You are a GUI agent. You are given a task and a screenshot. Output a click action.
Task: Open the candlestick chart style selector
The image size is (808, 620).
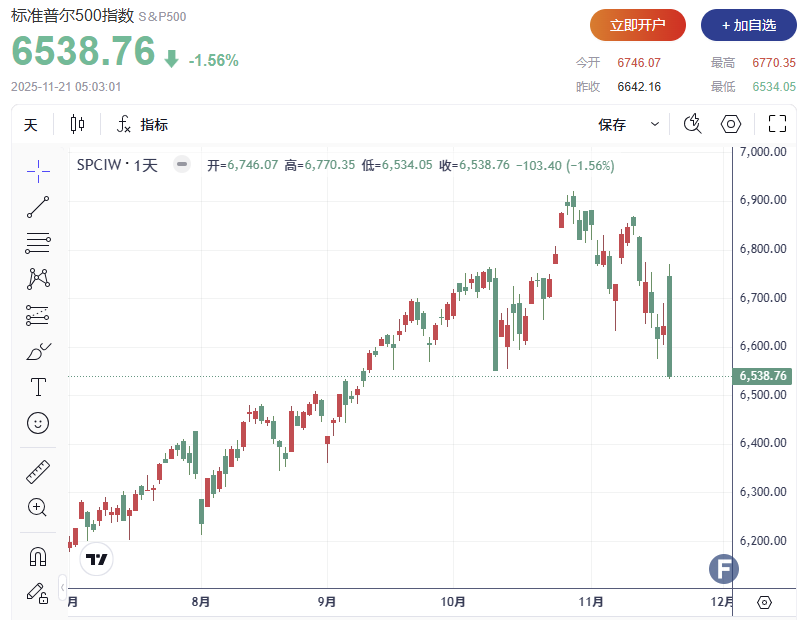(78, 124)
